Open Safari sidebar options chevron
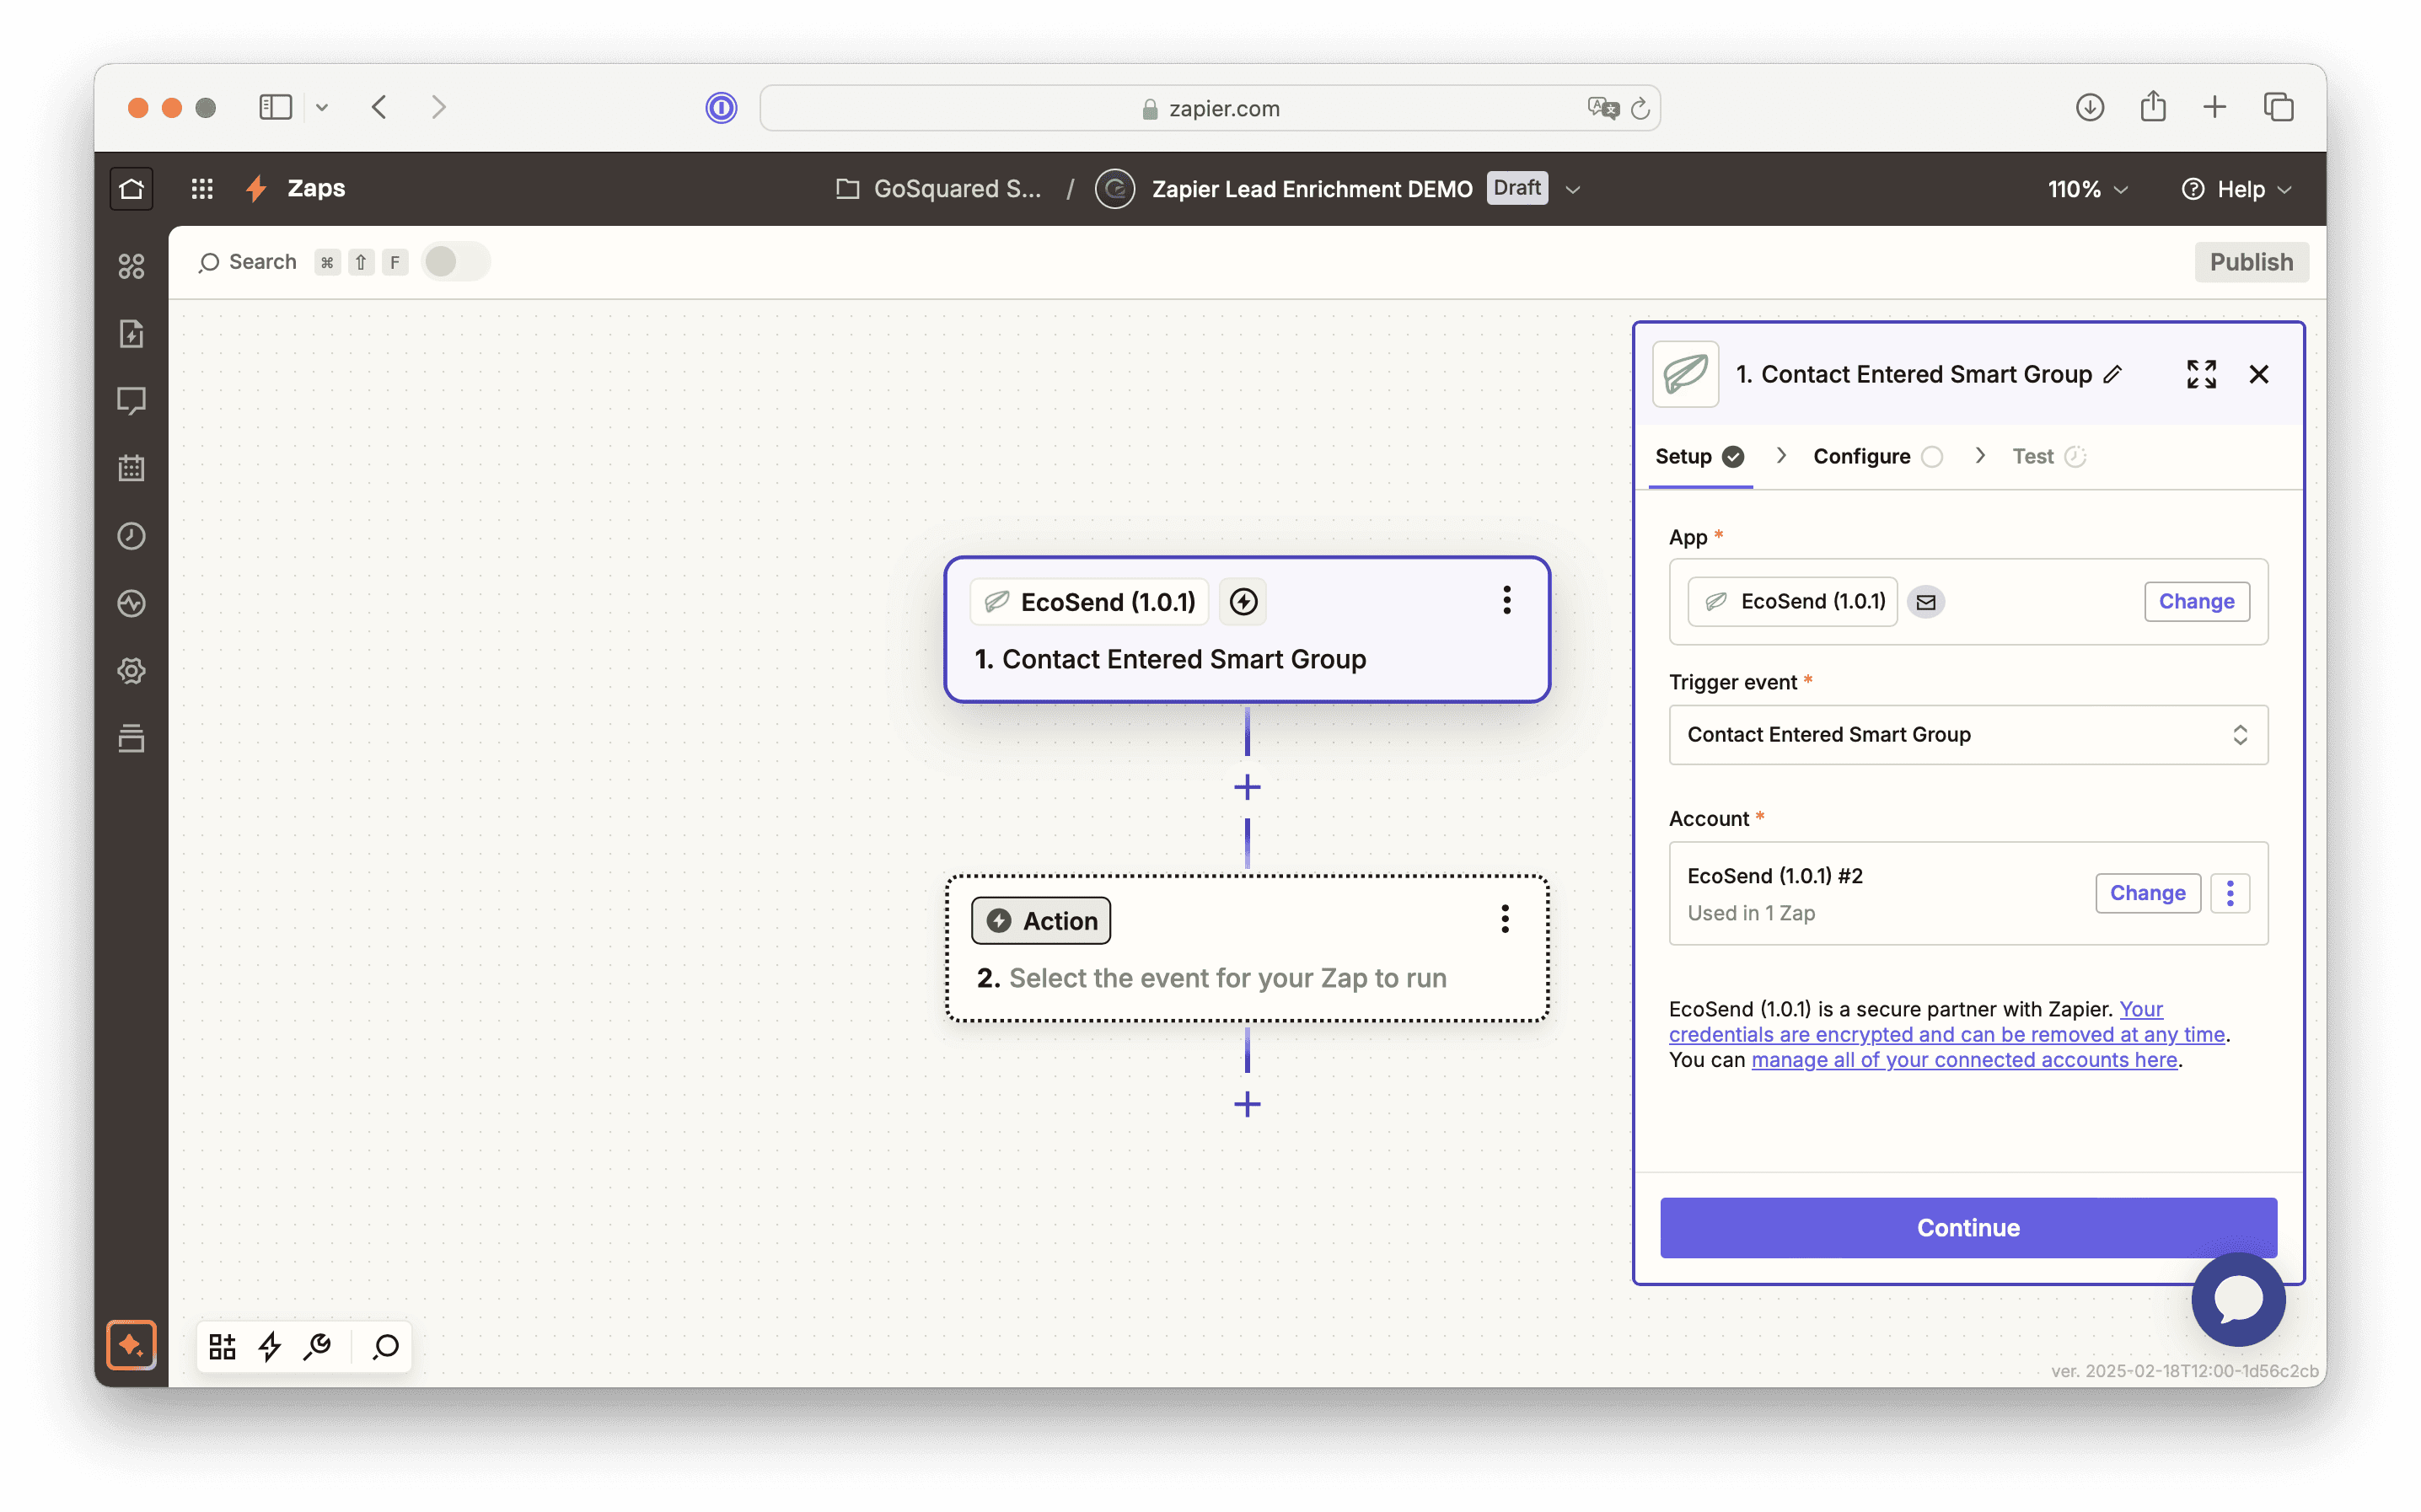The image size is (2421, 1512). click(x=321, y=107)
